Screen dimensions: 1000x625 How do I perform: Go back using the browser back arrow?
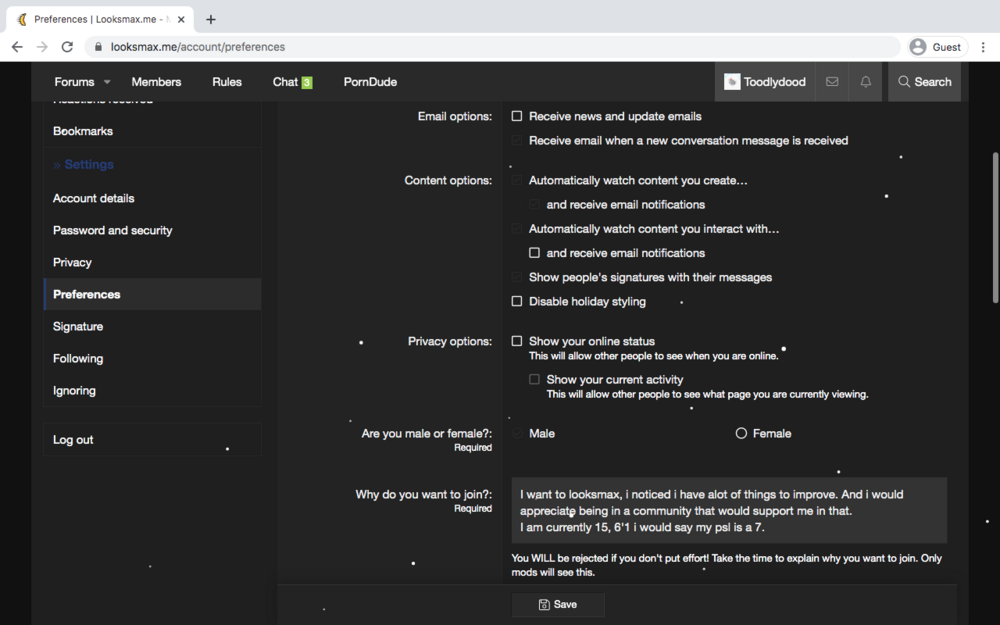coord(17,47)
